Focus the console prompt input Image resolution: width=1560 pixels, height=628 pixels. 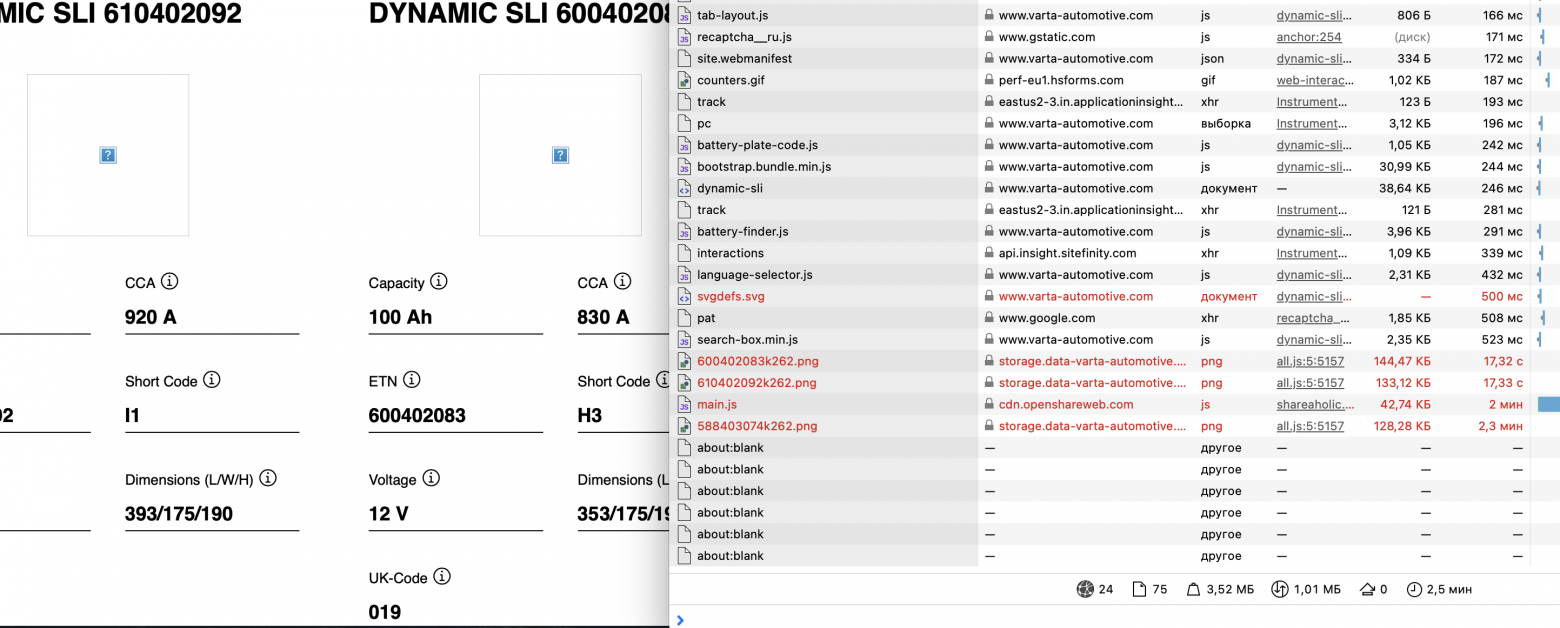1120,619
